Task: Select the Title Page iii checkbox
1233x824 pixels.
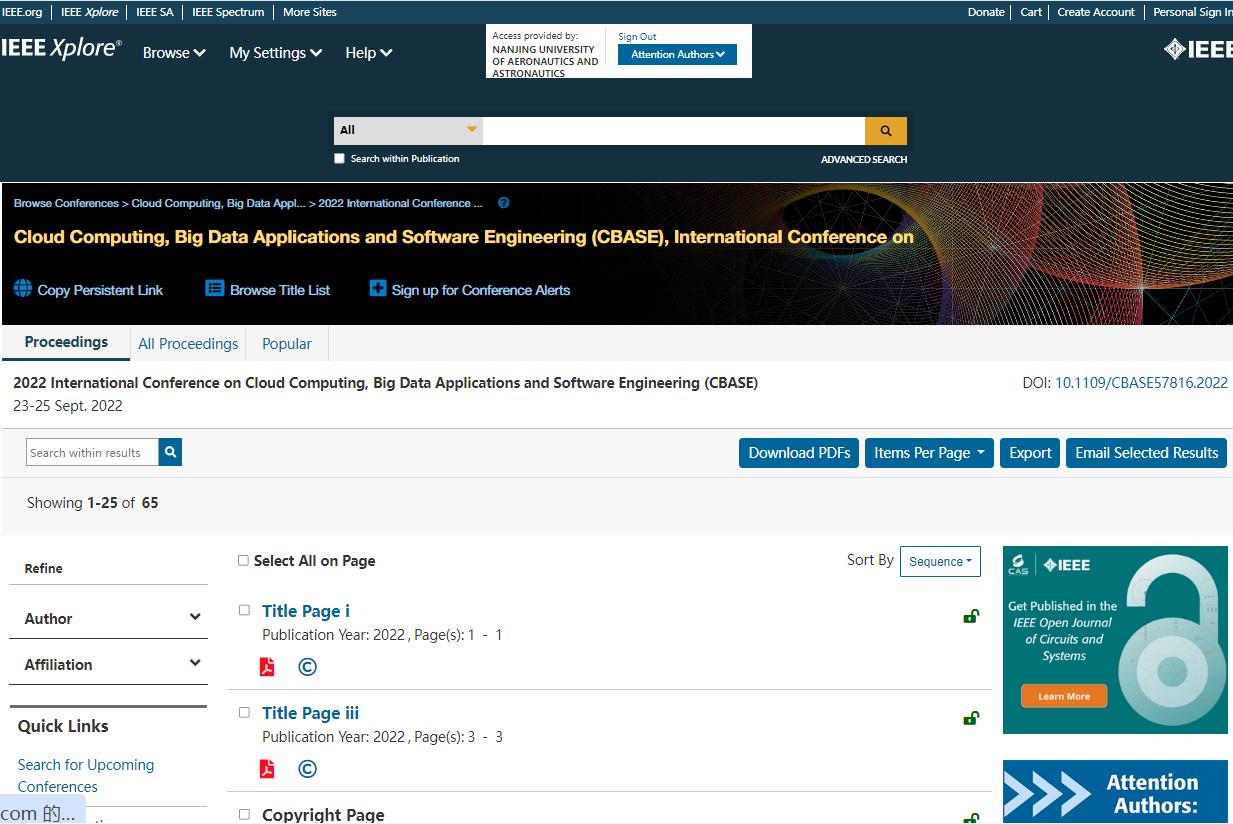Action: pyautogui.click(x=244, y=712)
